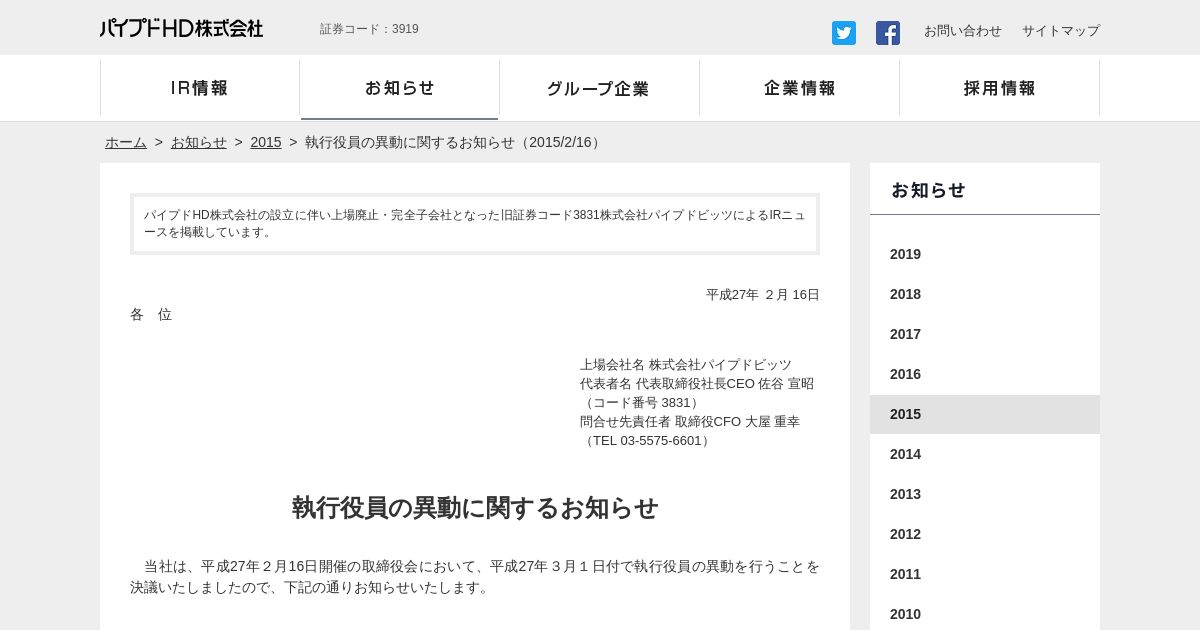Image resolution: width=1200 pixels, height=630 pixels.
Task: Click the sidebar お知らせ heading
Action: 928,190
